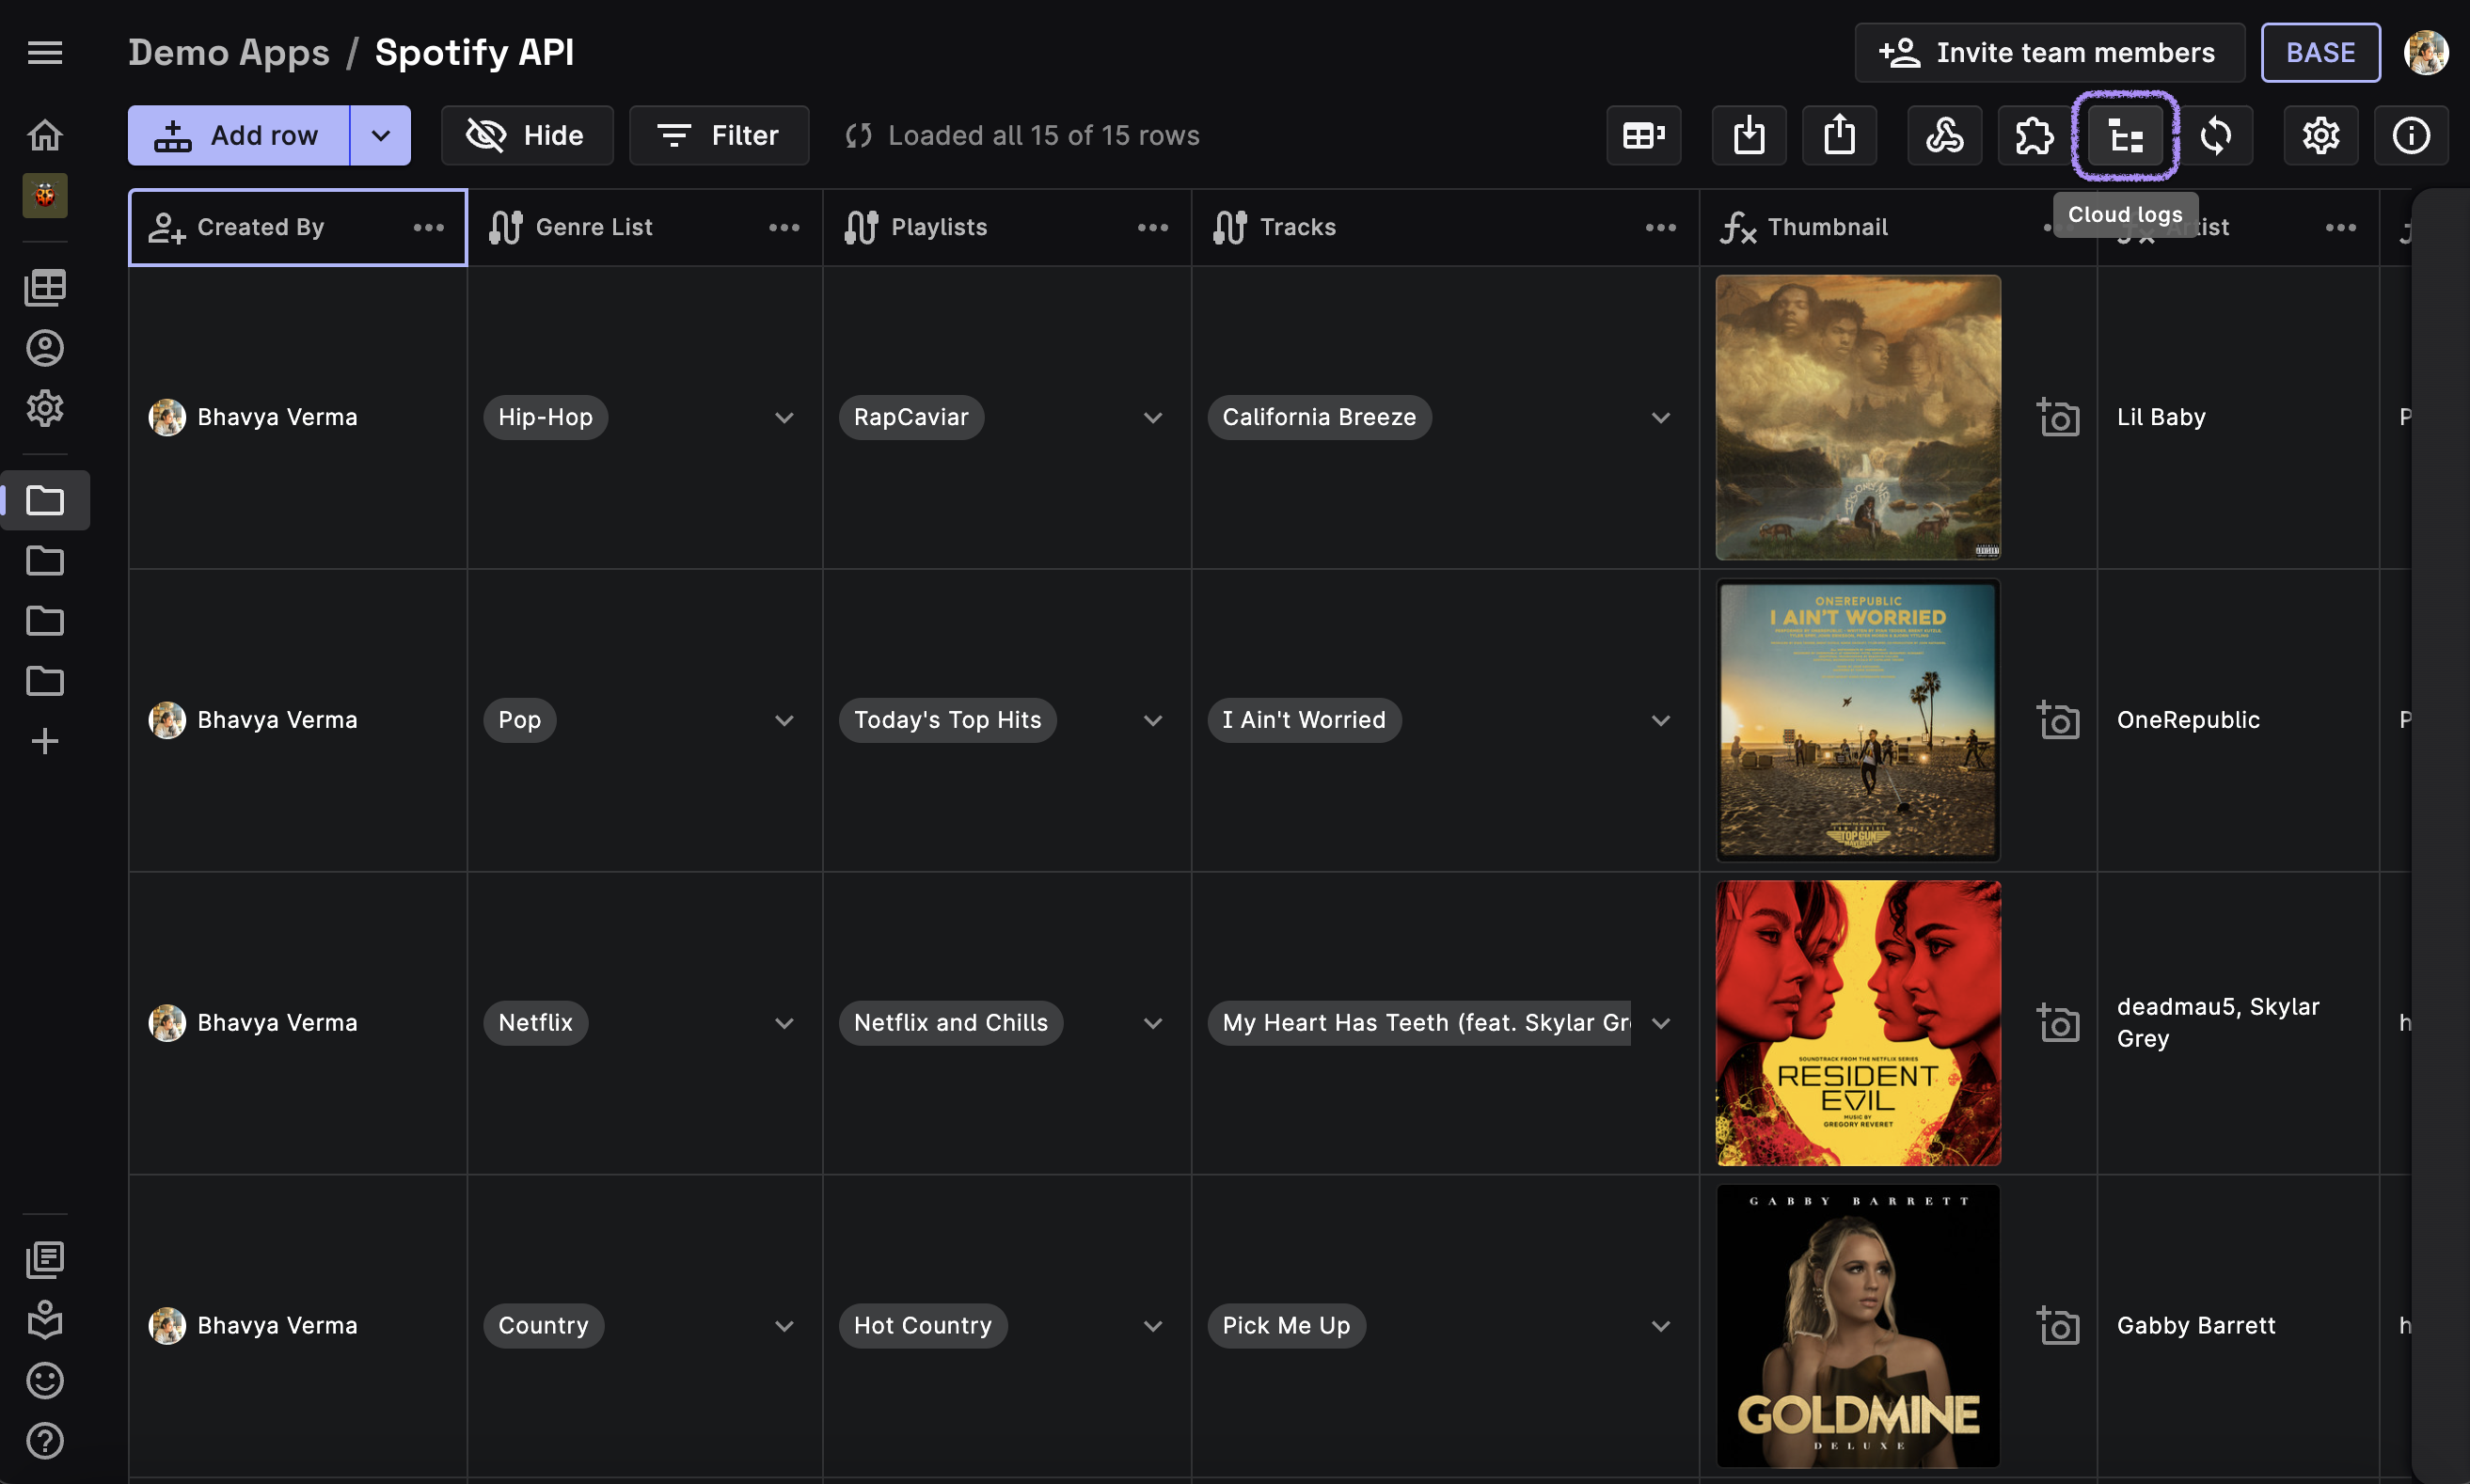Open the table information icon
The height and width of the screenshot is (1484, 2470).
point(2410,135)
